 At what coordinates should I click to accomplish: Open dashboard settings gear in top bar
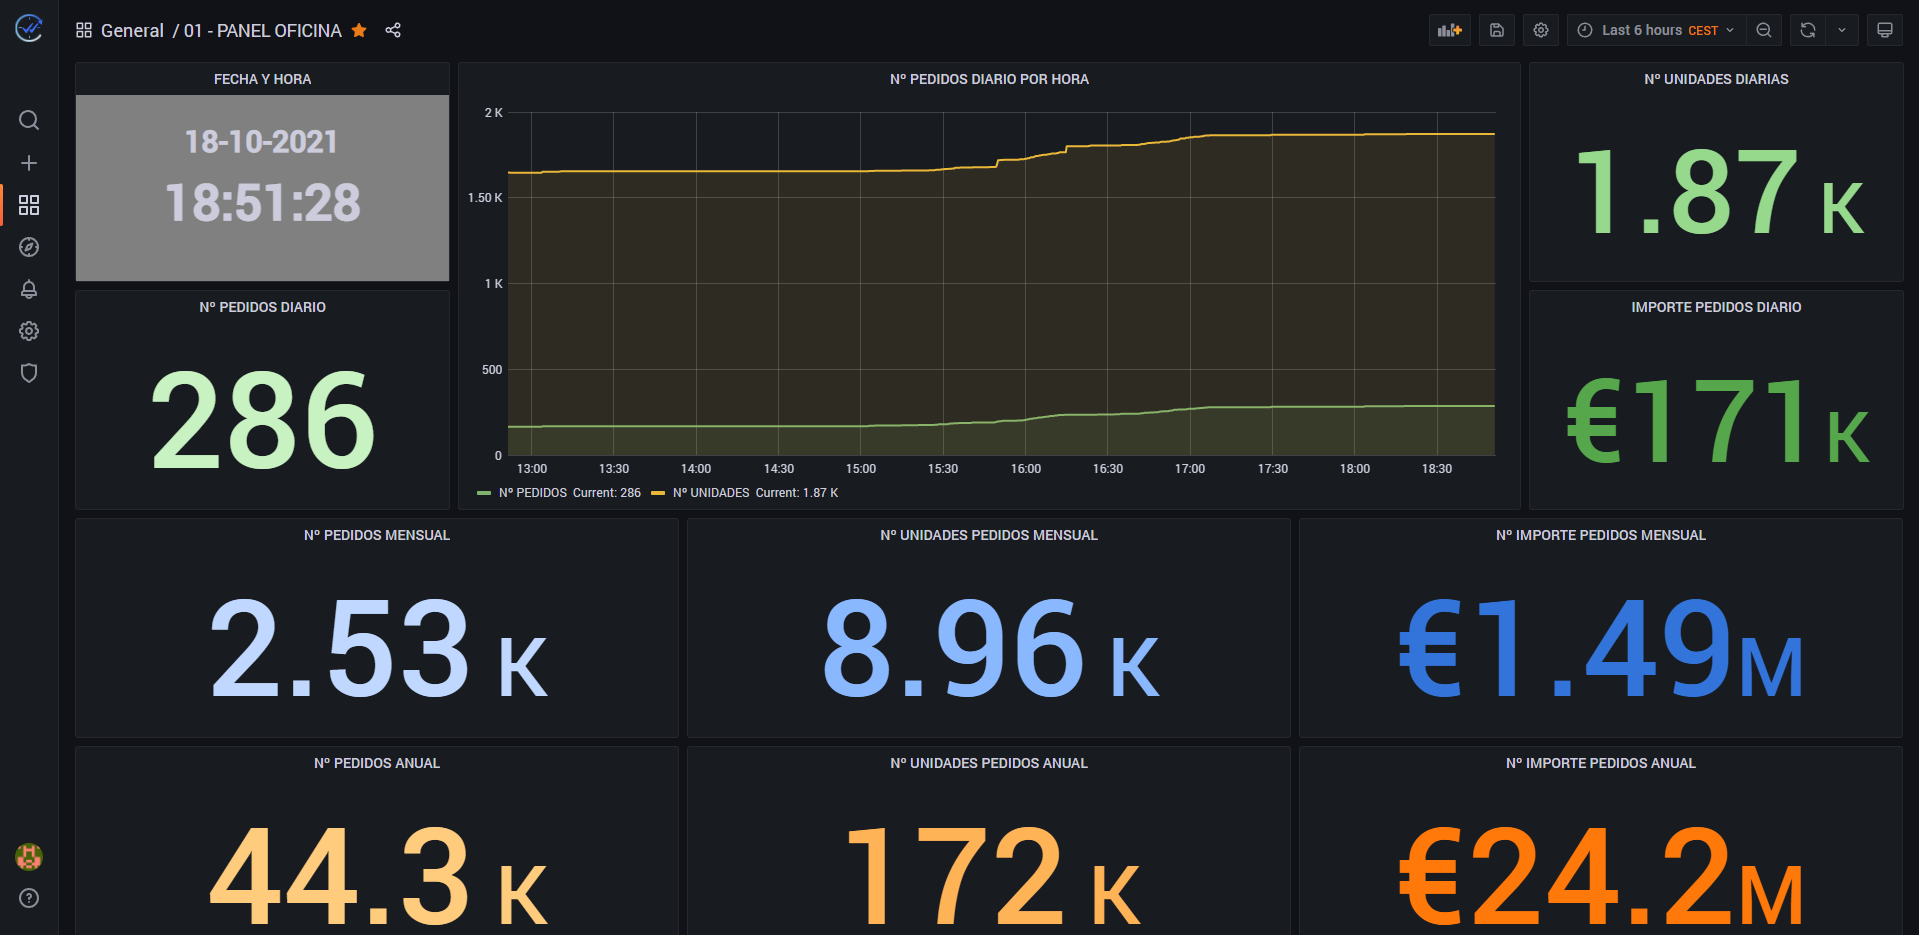(1541, 30)
